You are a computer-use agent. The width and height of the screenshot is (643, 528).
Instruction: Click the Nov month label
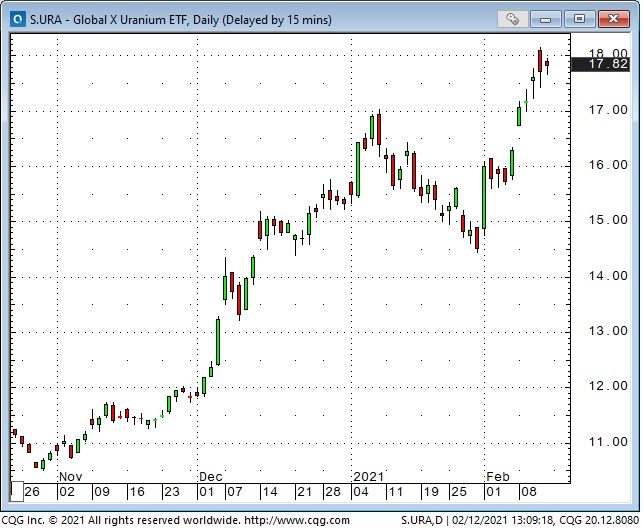pos(71,477)
